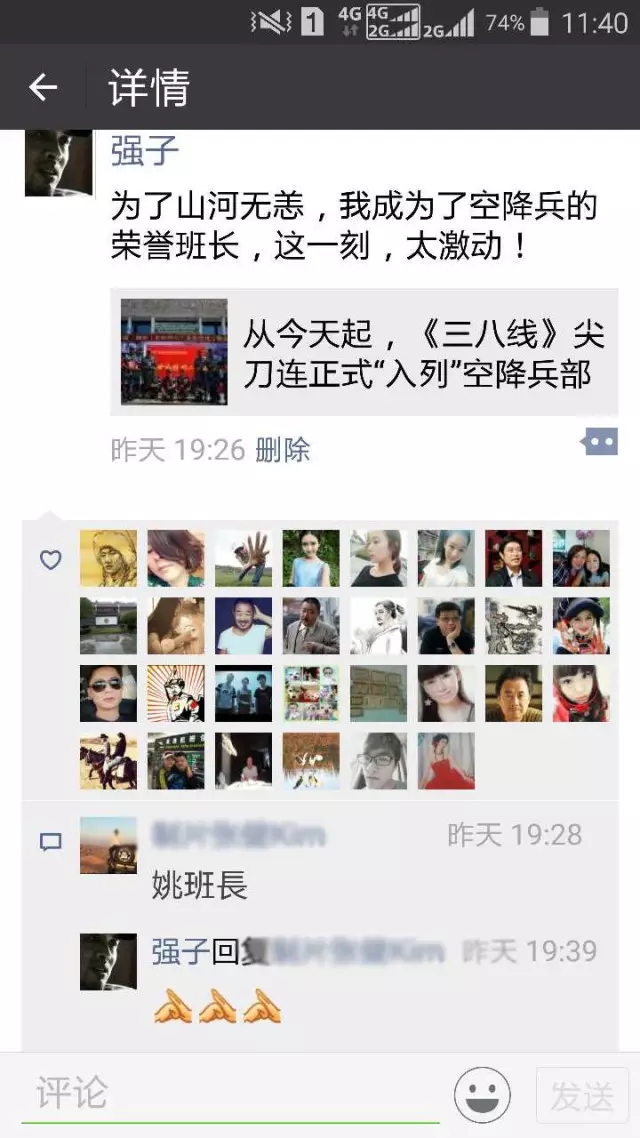The image size is (640, 1138).
Task: Open the 《三八线》 shared article link
Action: point(364,352)
